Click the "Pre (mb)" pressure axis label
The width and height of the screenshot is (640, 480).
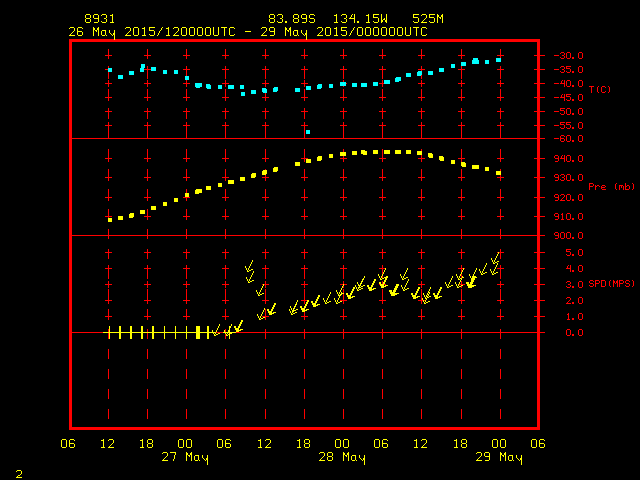(611, 187)
